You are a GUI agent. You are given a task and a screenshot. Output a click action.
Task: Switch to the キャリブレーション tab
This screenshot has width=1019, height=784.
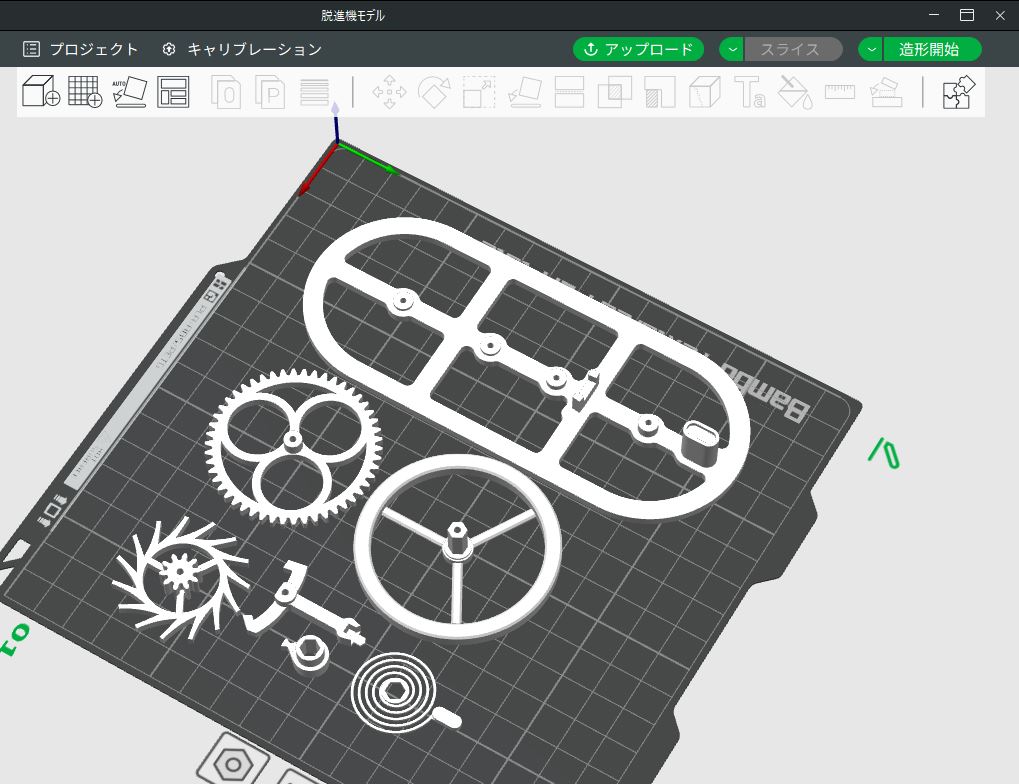(242, 49)
